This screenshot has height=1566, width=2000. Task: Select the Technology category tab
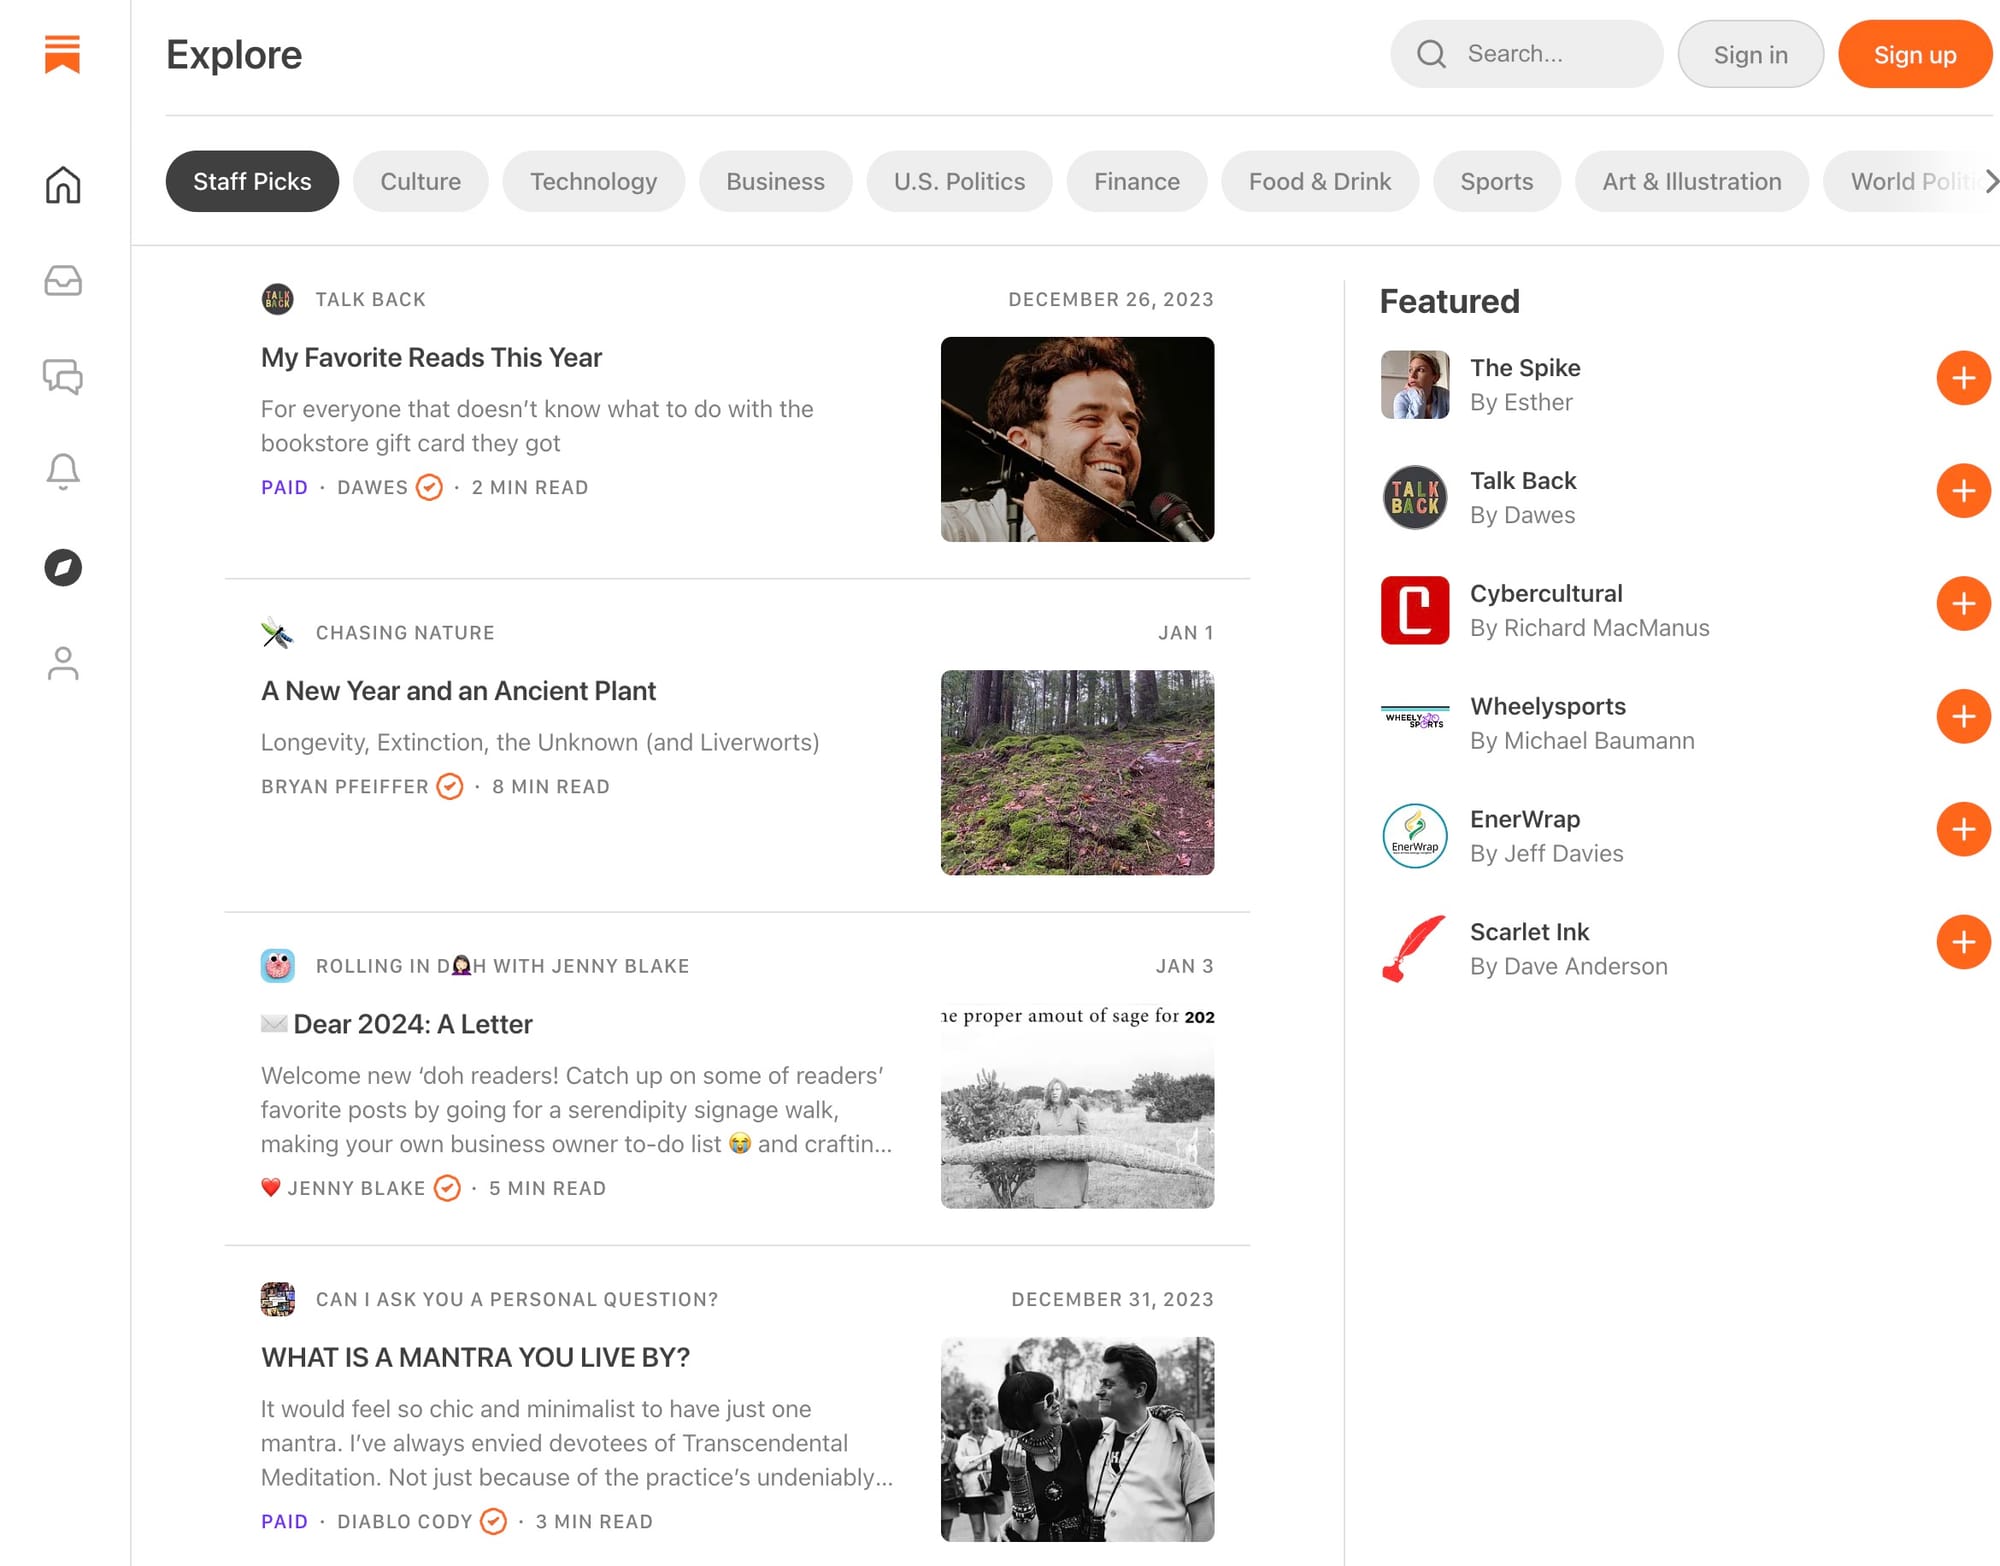593,182
